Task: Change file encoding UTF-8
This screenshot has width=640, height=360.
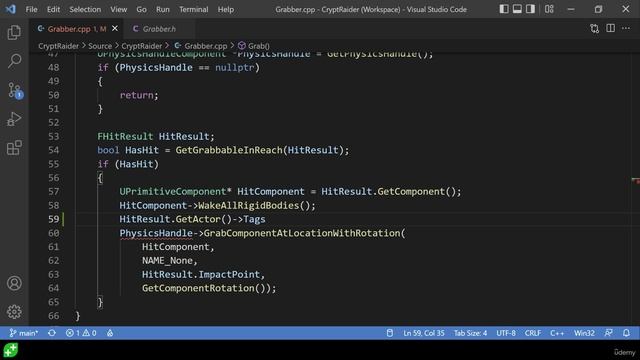Action: point(506,333)
